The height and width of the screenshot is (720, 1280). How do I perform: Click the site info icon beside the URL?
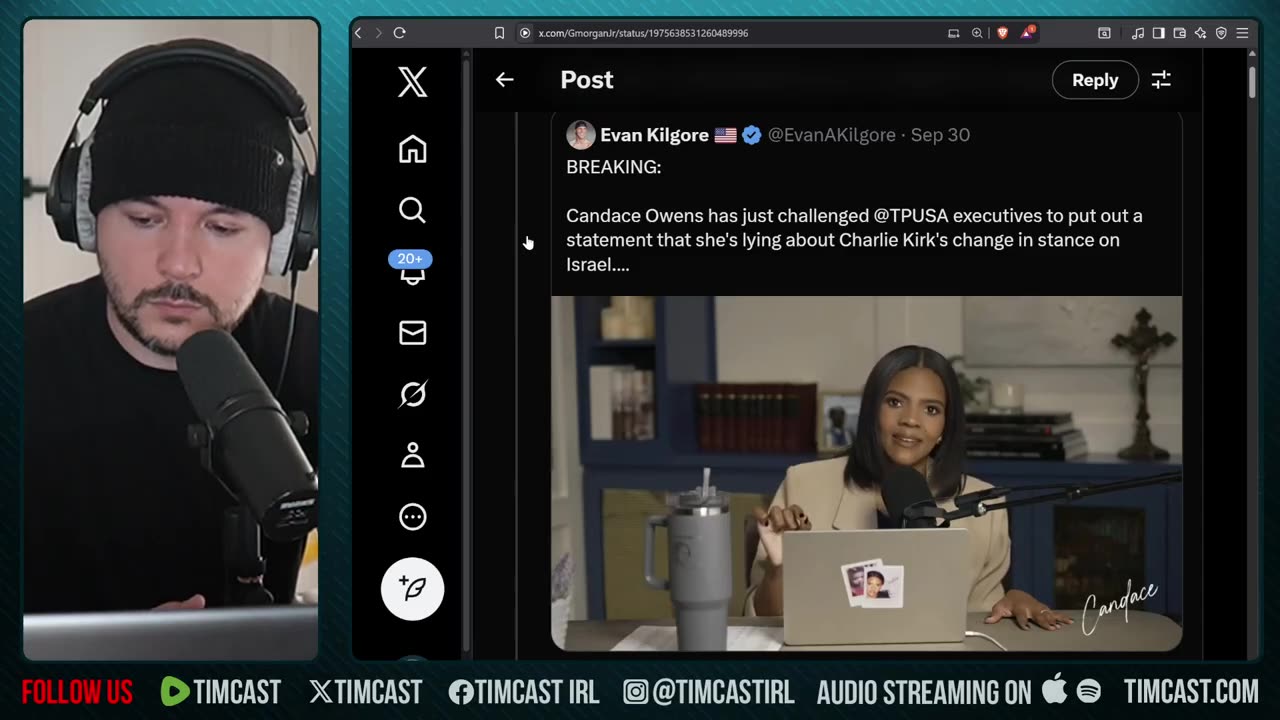[x=524, y=33]
